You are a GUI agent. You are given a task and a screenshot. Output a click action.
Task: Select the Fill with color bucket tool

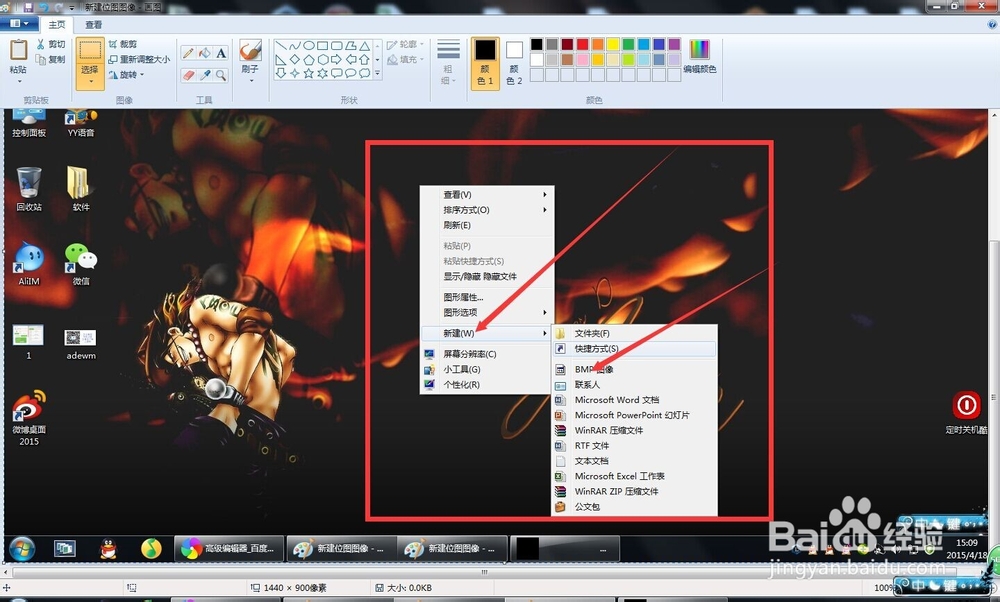pyautogui.click(x=205, y=54)
